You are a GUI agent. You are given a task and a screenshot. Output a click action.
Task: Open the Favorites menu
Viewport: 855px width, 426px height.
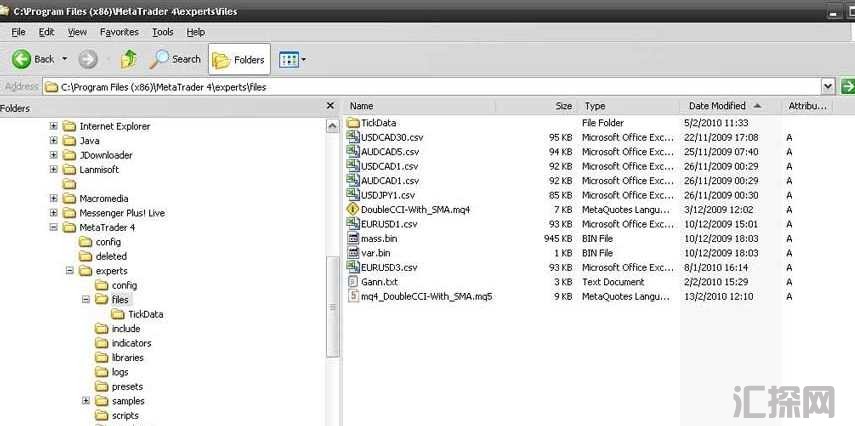click(x=119, y=32)
